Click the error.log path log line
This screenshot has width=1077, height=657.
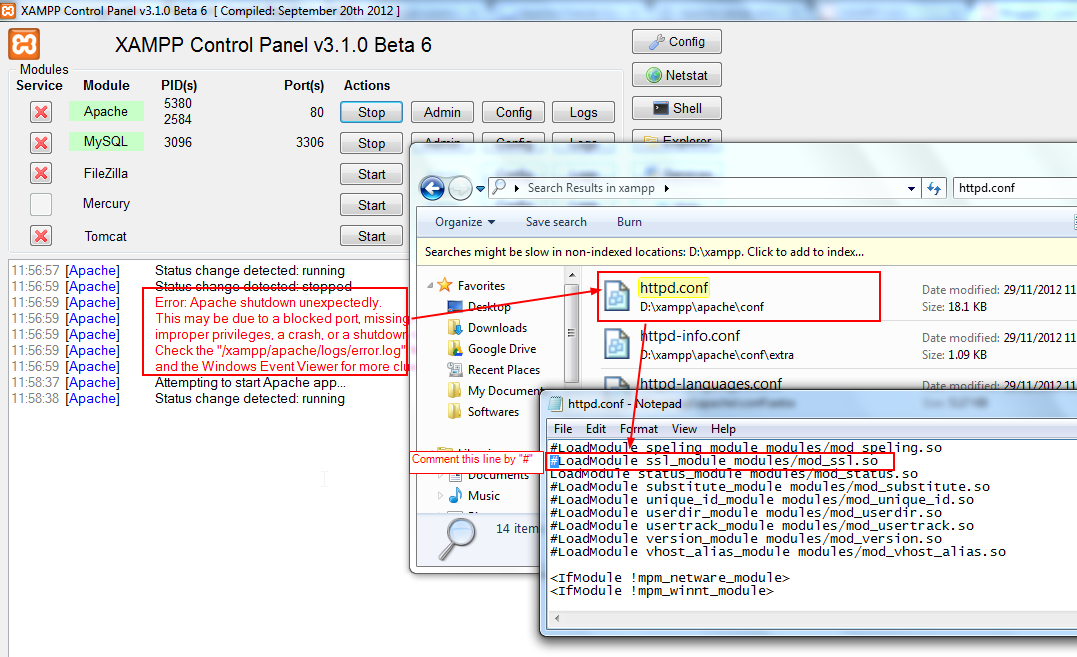coord(280,350)
